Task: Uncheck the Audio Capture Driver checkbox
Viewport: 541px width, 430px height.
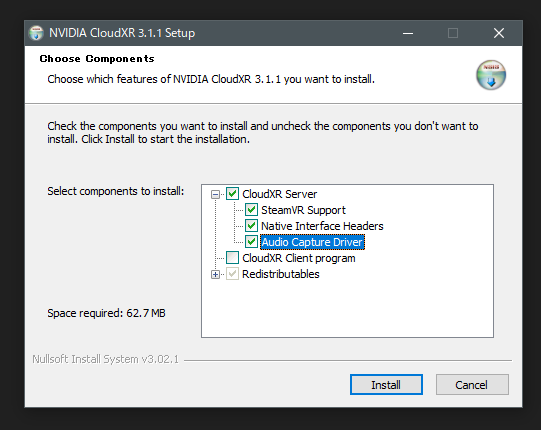Action: coord(251,242)
